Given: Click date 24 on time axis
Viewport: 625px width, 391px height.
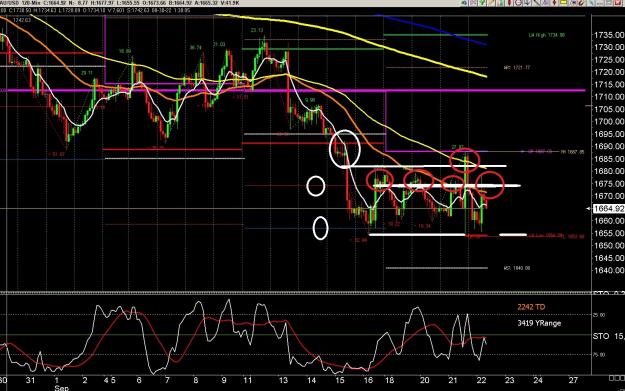Looking at the screenshot, I should (538, 380).
